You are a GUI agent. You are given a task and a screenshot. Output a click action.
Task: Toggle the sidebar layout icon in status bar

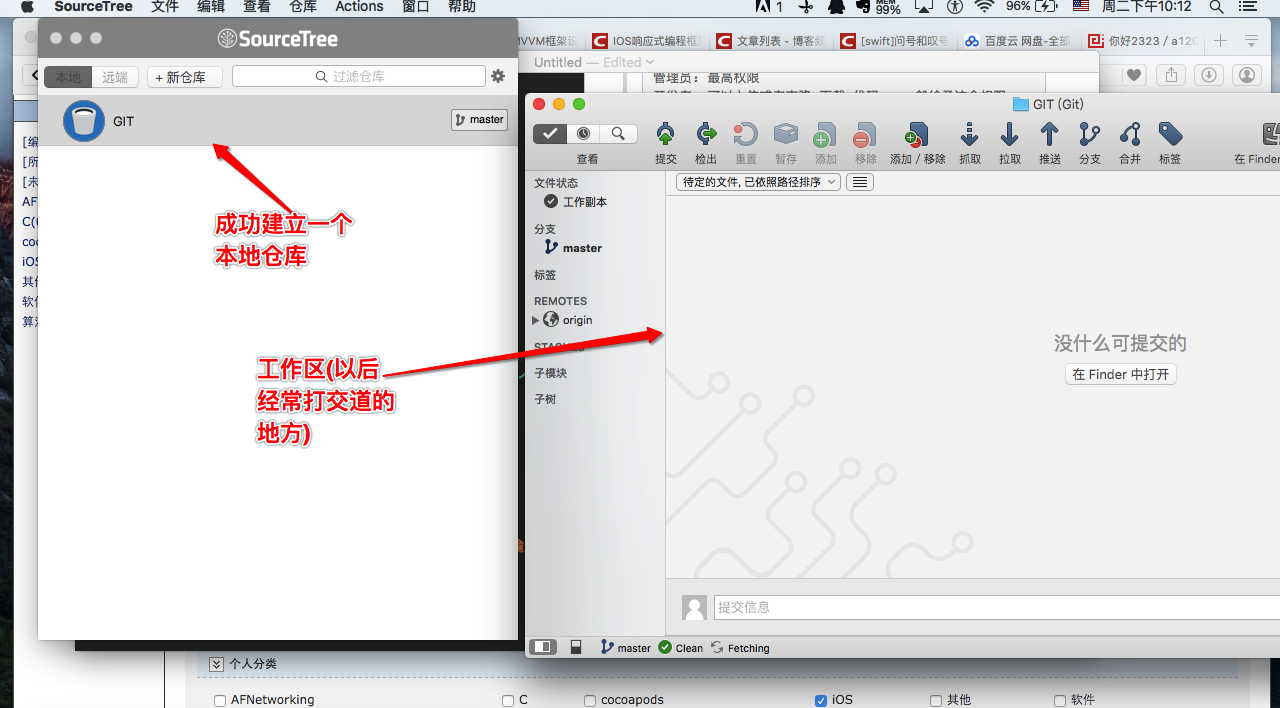(543, 647)
